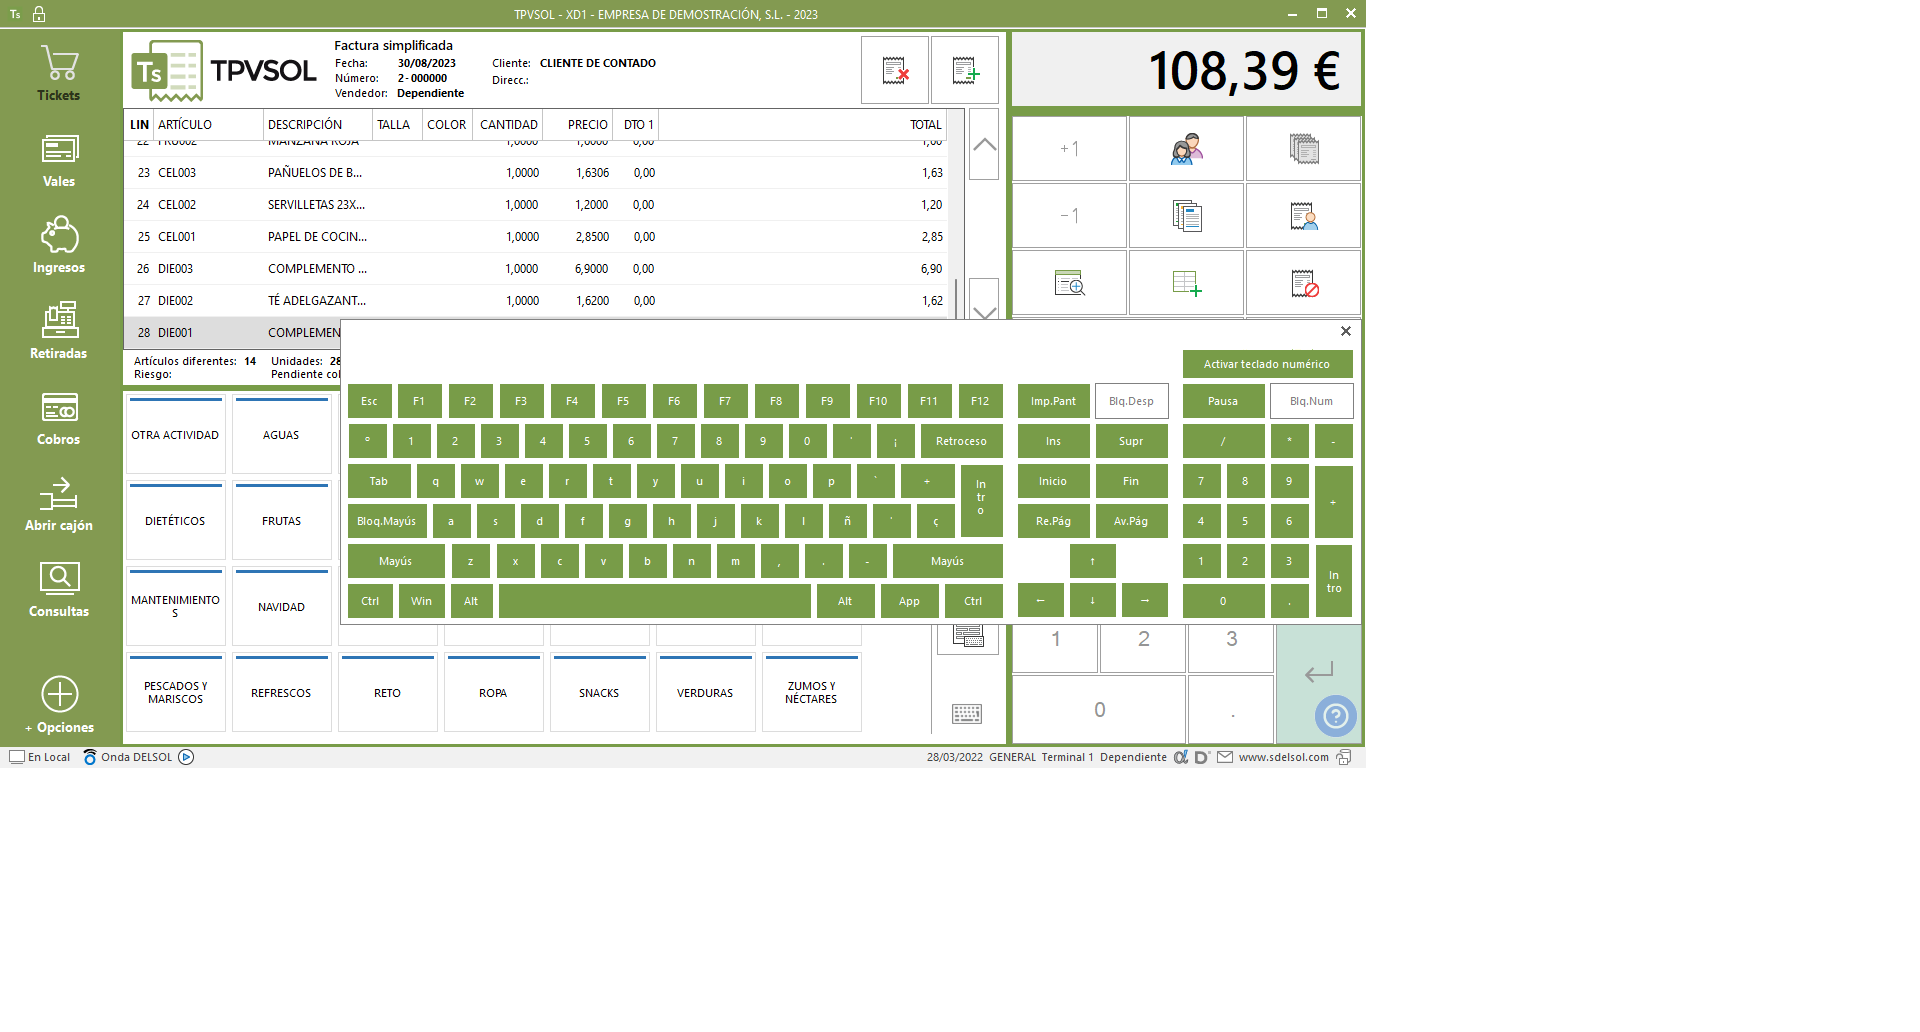Click the delete ticket icon with red X
This screenshot has height=1032, width=1920.
click(x=895, y=71)
